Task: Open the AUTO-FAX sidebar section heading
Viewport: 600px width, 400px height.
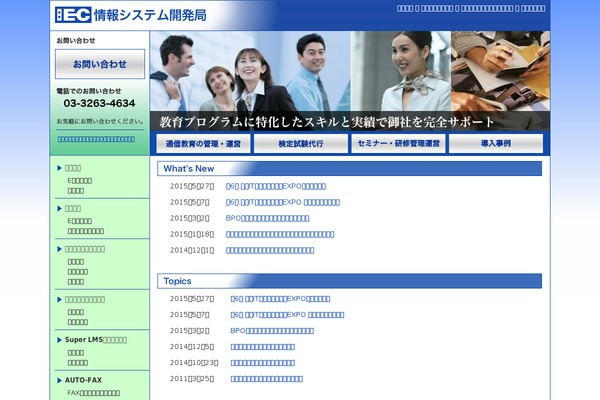Action: click(83, 380)
